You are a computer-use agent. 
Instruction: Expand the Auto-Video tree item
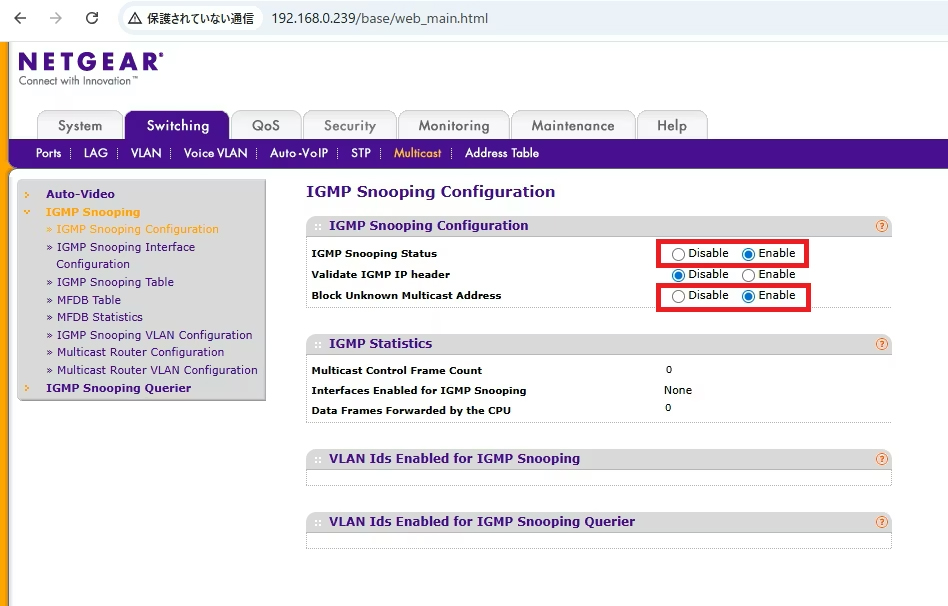(24, 193)
